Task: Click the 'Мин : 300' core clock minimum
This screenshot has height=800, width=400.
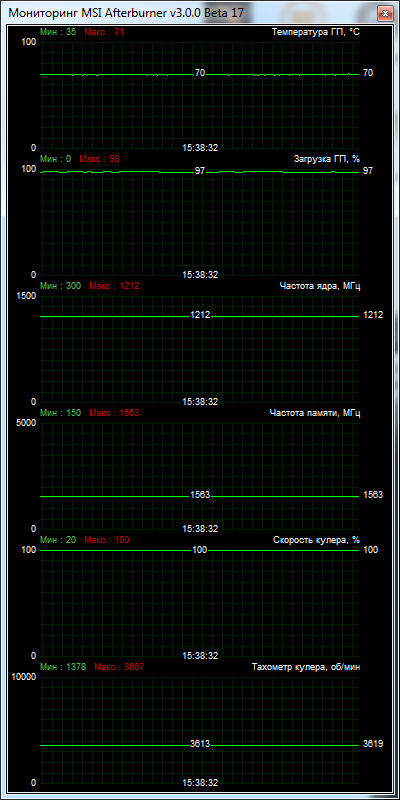Action: [x=60, y=286]
